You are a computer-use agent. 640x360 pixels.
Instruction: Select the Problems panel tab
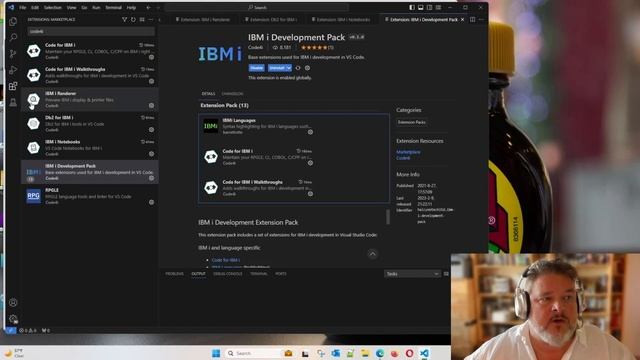click(175, 274)
